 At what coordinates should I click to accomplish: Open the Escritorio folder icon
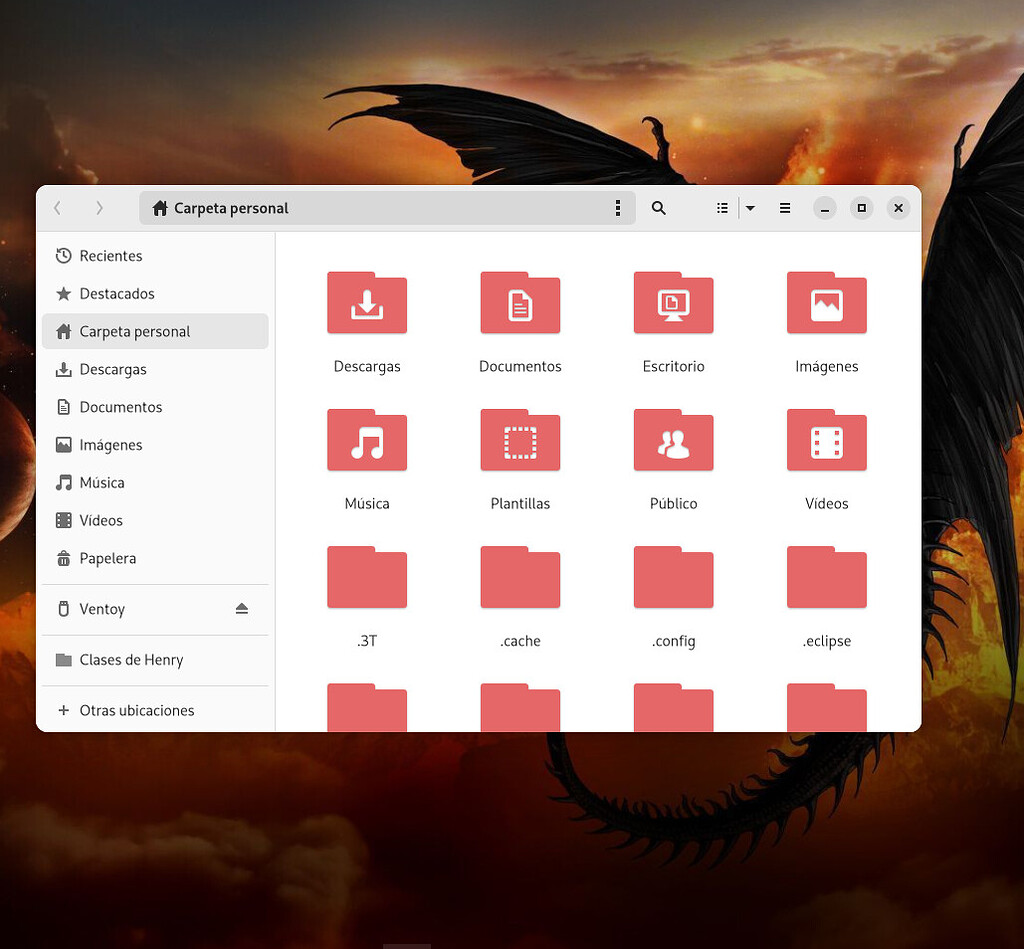tap(673, 303)
